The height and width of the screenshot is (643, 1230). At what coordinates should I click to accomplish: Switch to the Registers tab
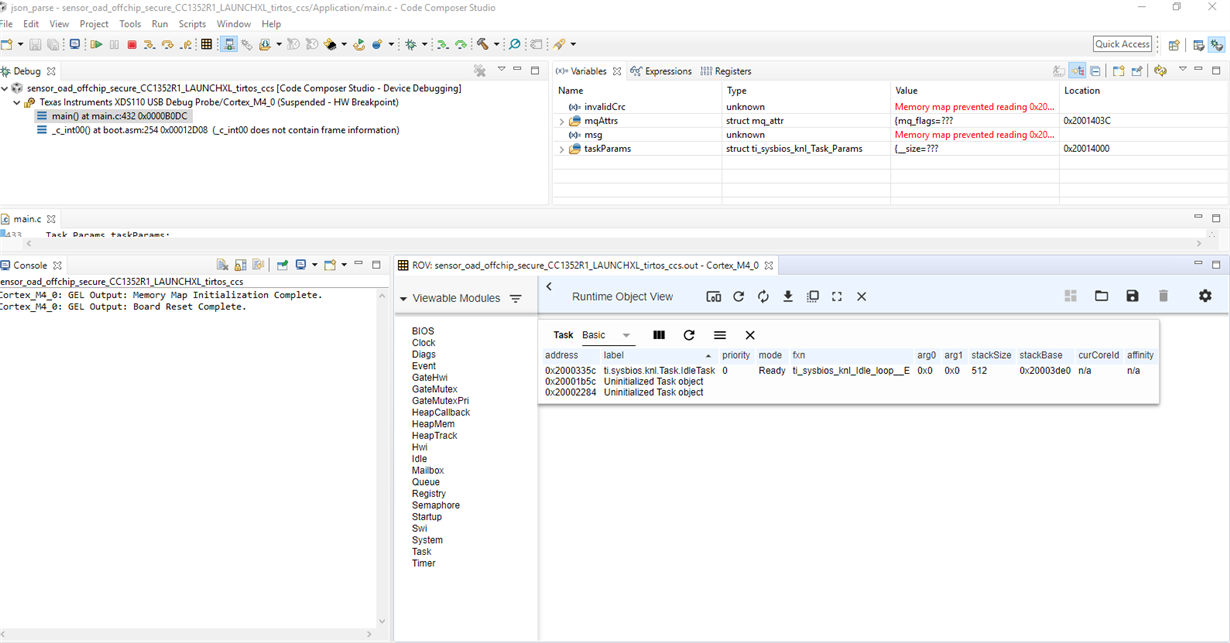(x=726, y=71)
